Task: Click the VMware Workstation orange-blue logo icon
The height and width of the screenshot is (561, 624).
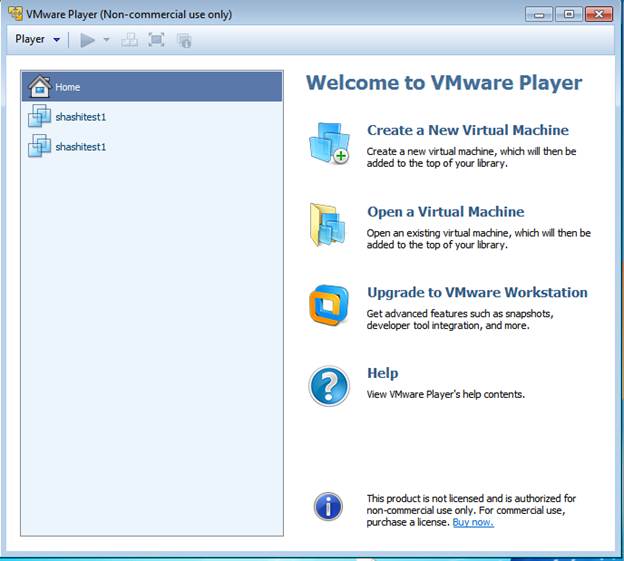Action: (x=329, y=305)
